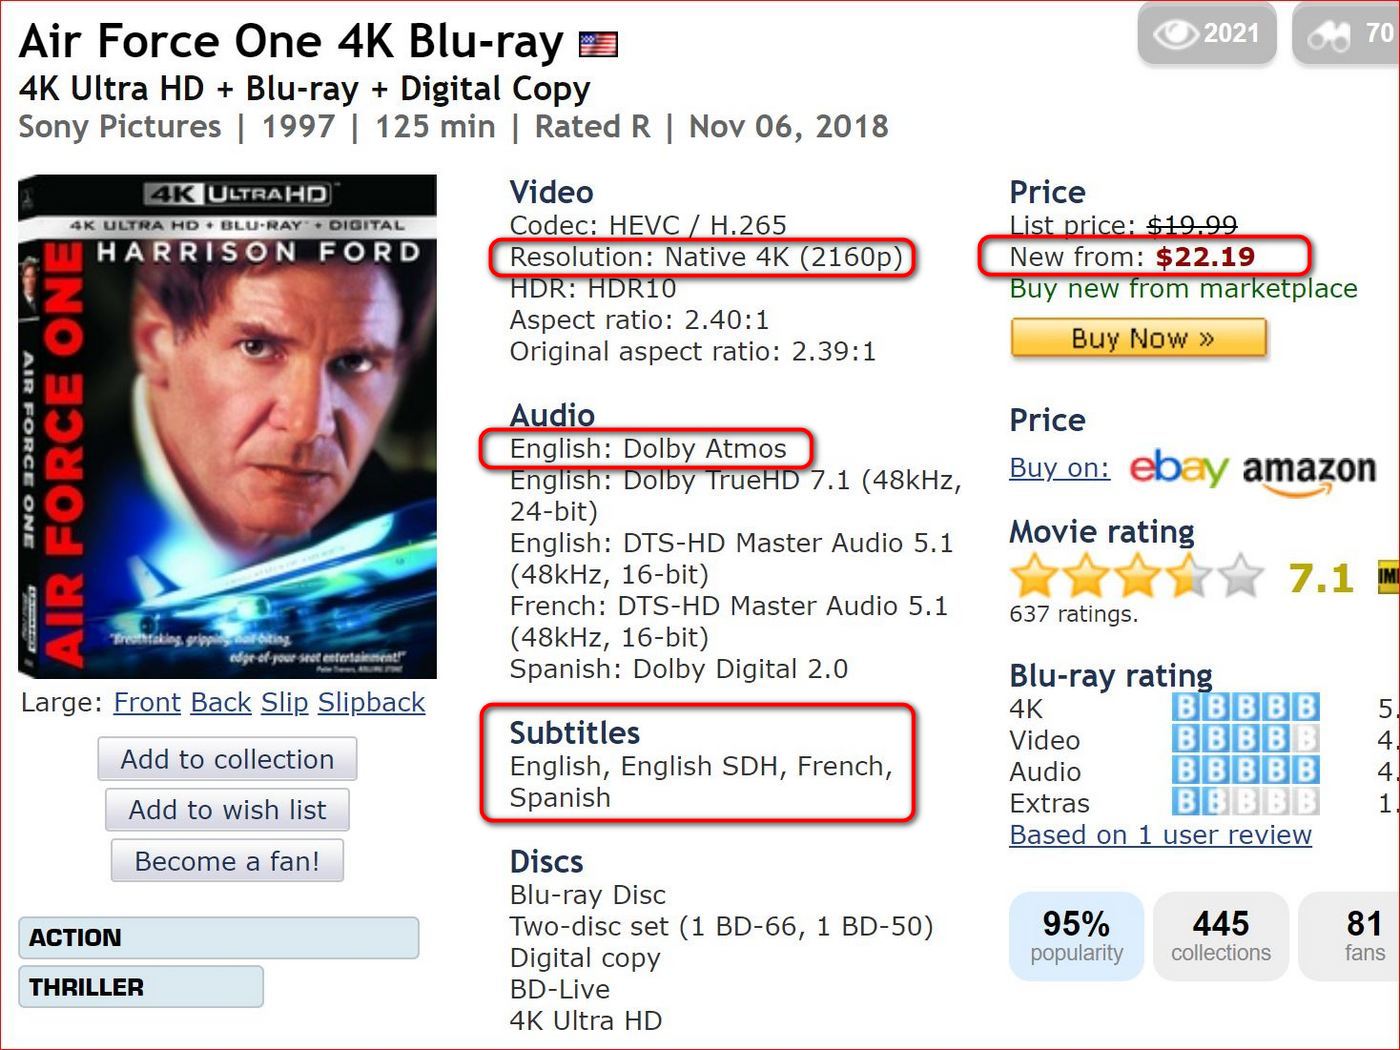The image size is (1400, 1050).
Task: Click the Amazon logo
Action: [1309, 471]
